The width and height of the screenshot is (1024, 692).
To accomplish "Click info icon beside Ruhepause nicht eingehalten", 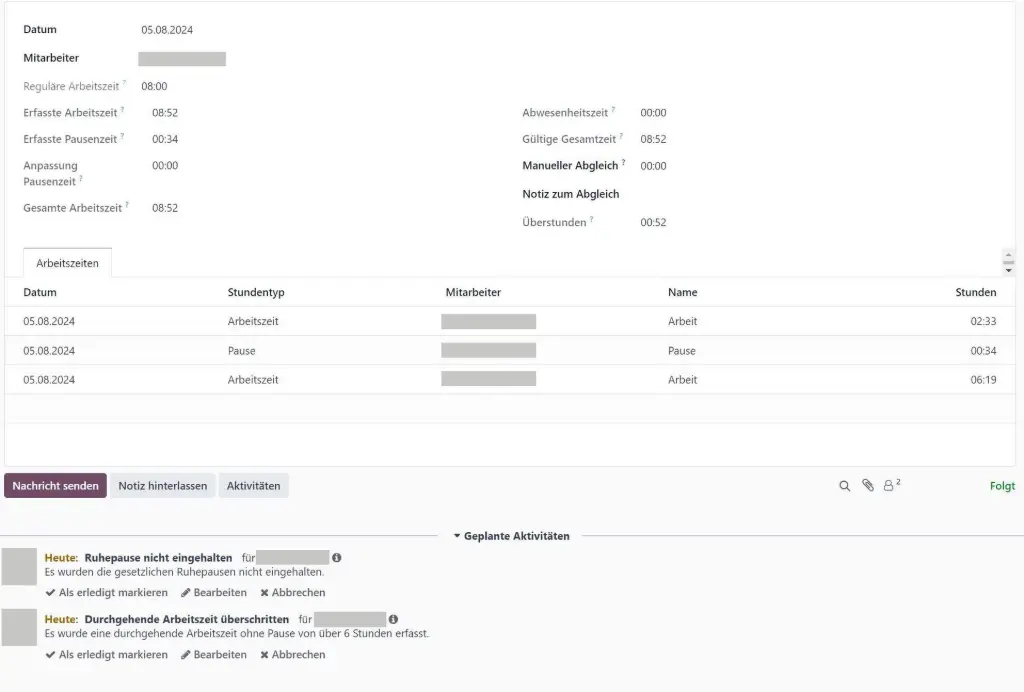I will click(x=337, y=558).
